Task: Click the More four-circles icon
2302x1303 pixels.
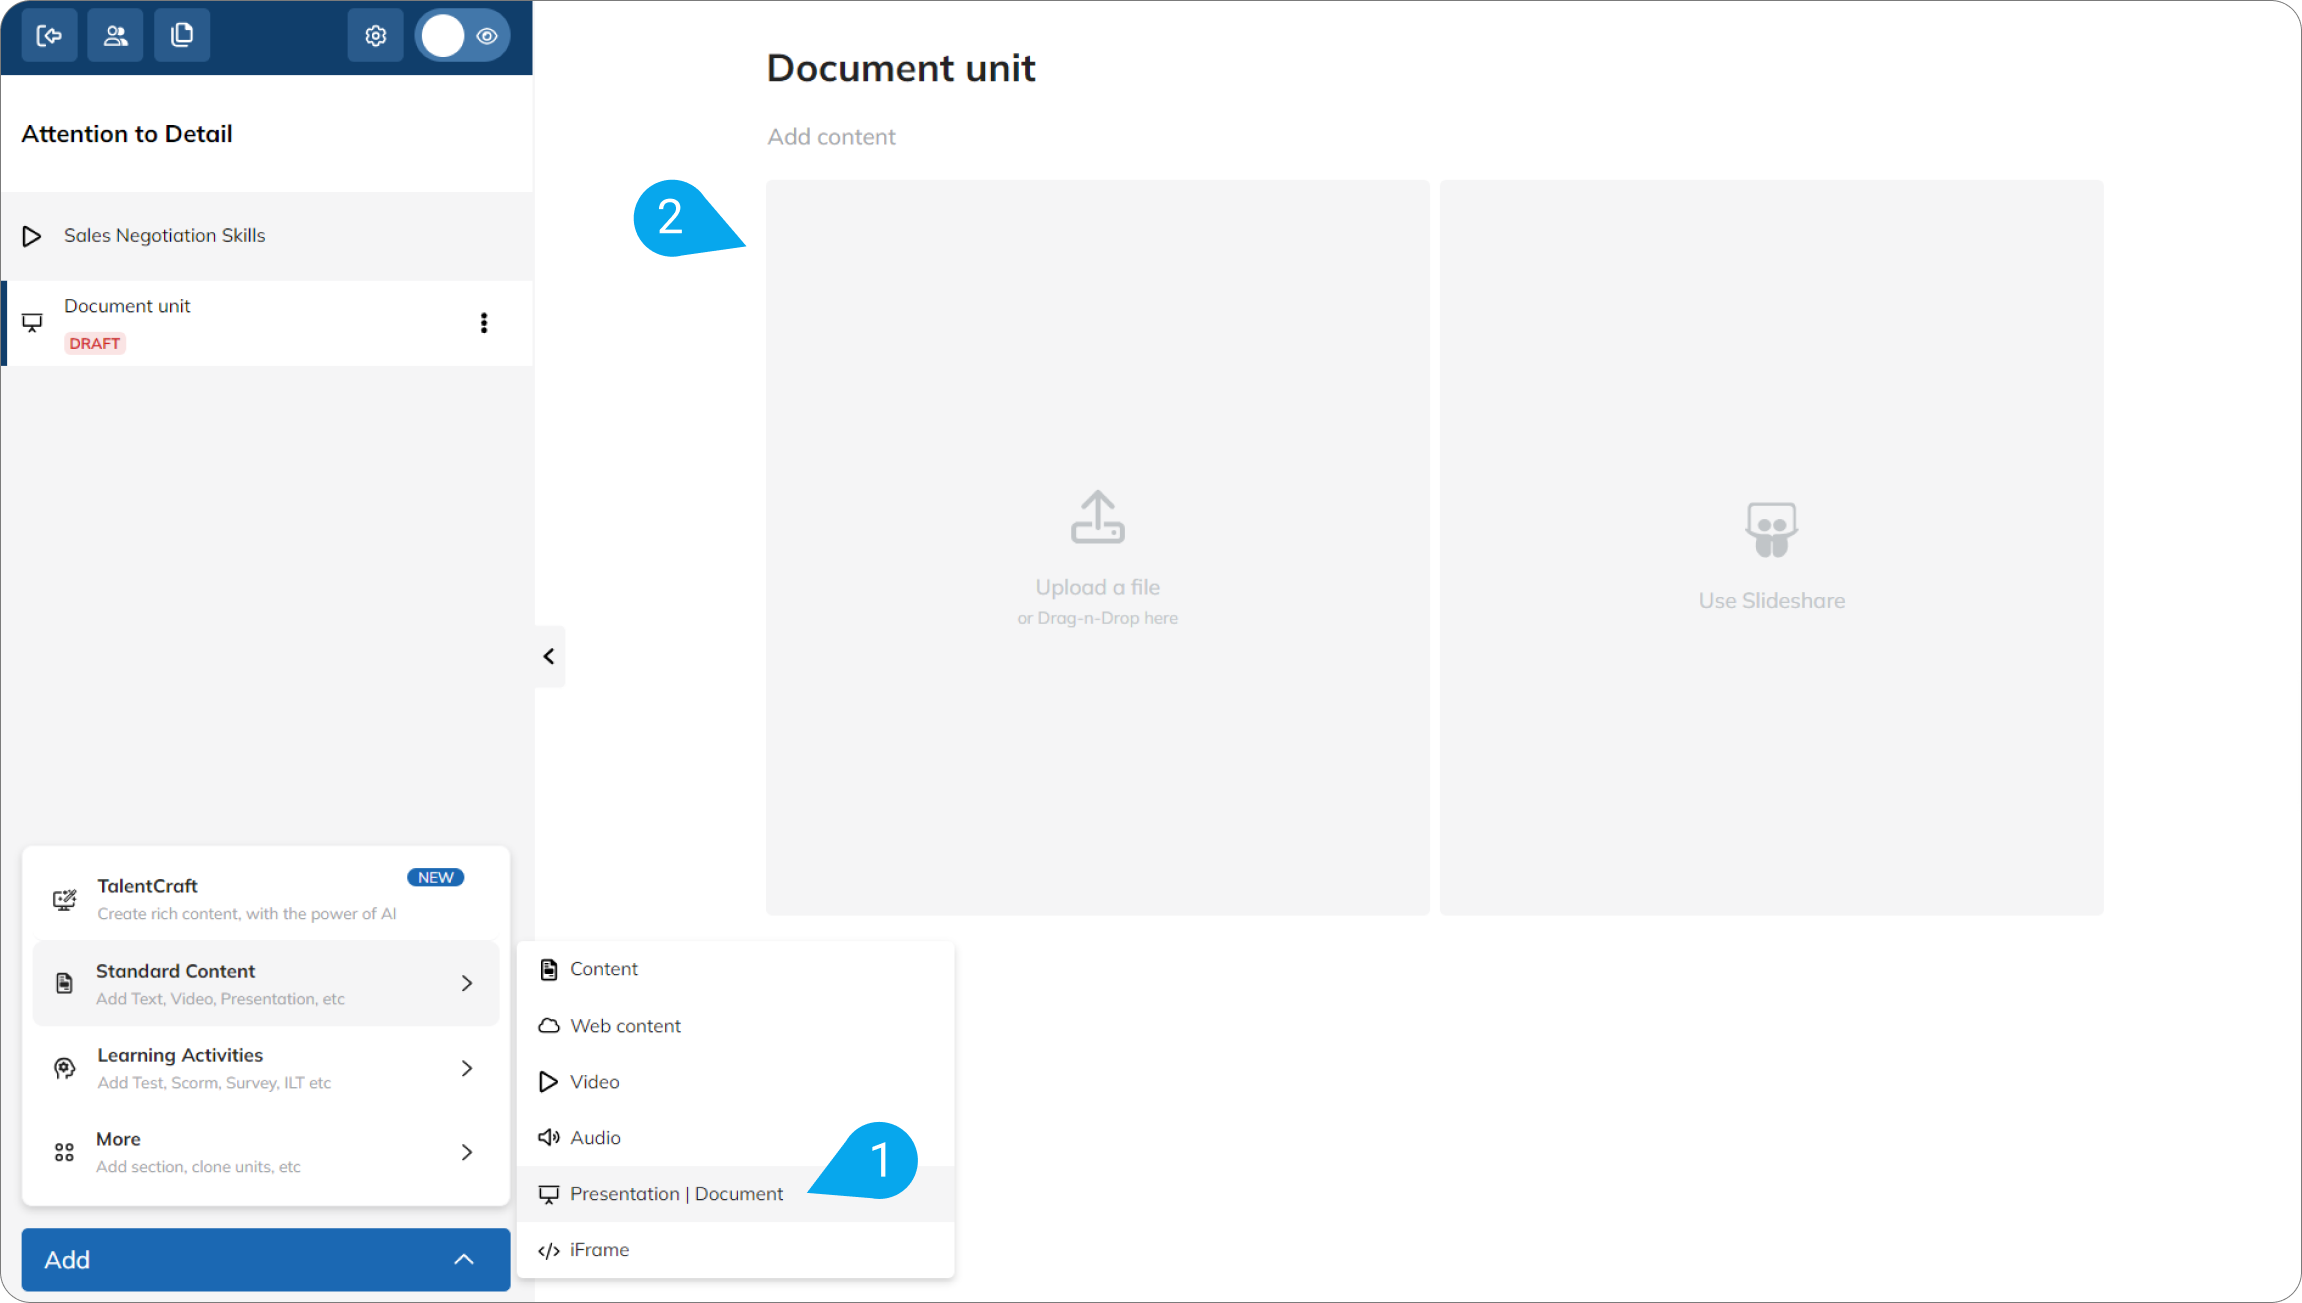Action: (x=64, y=1152)
